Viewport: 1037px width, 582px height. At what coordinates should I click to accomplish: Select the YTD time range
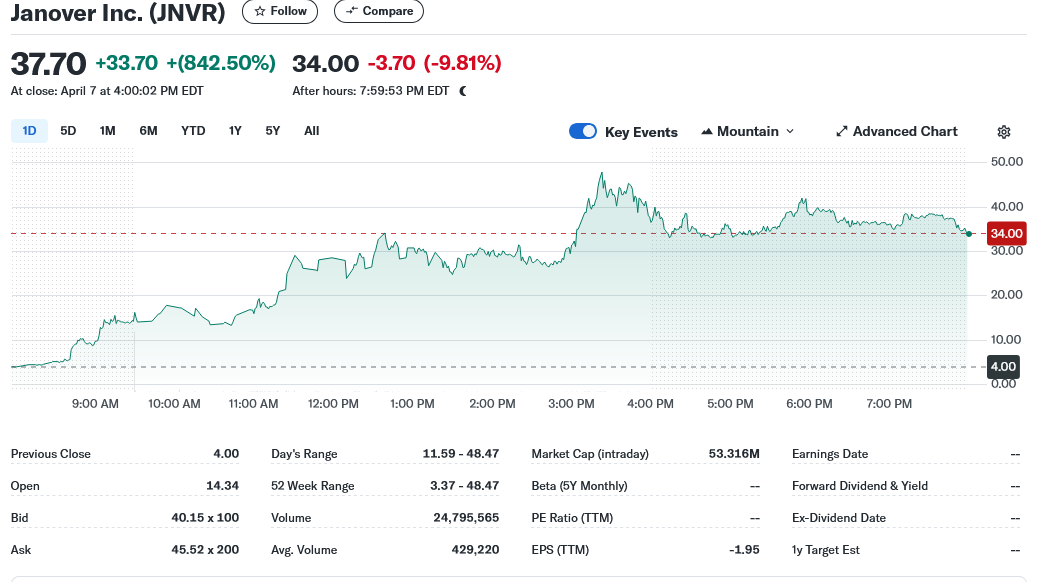(x=192, y=130)
